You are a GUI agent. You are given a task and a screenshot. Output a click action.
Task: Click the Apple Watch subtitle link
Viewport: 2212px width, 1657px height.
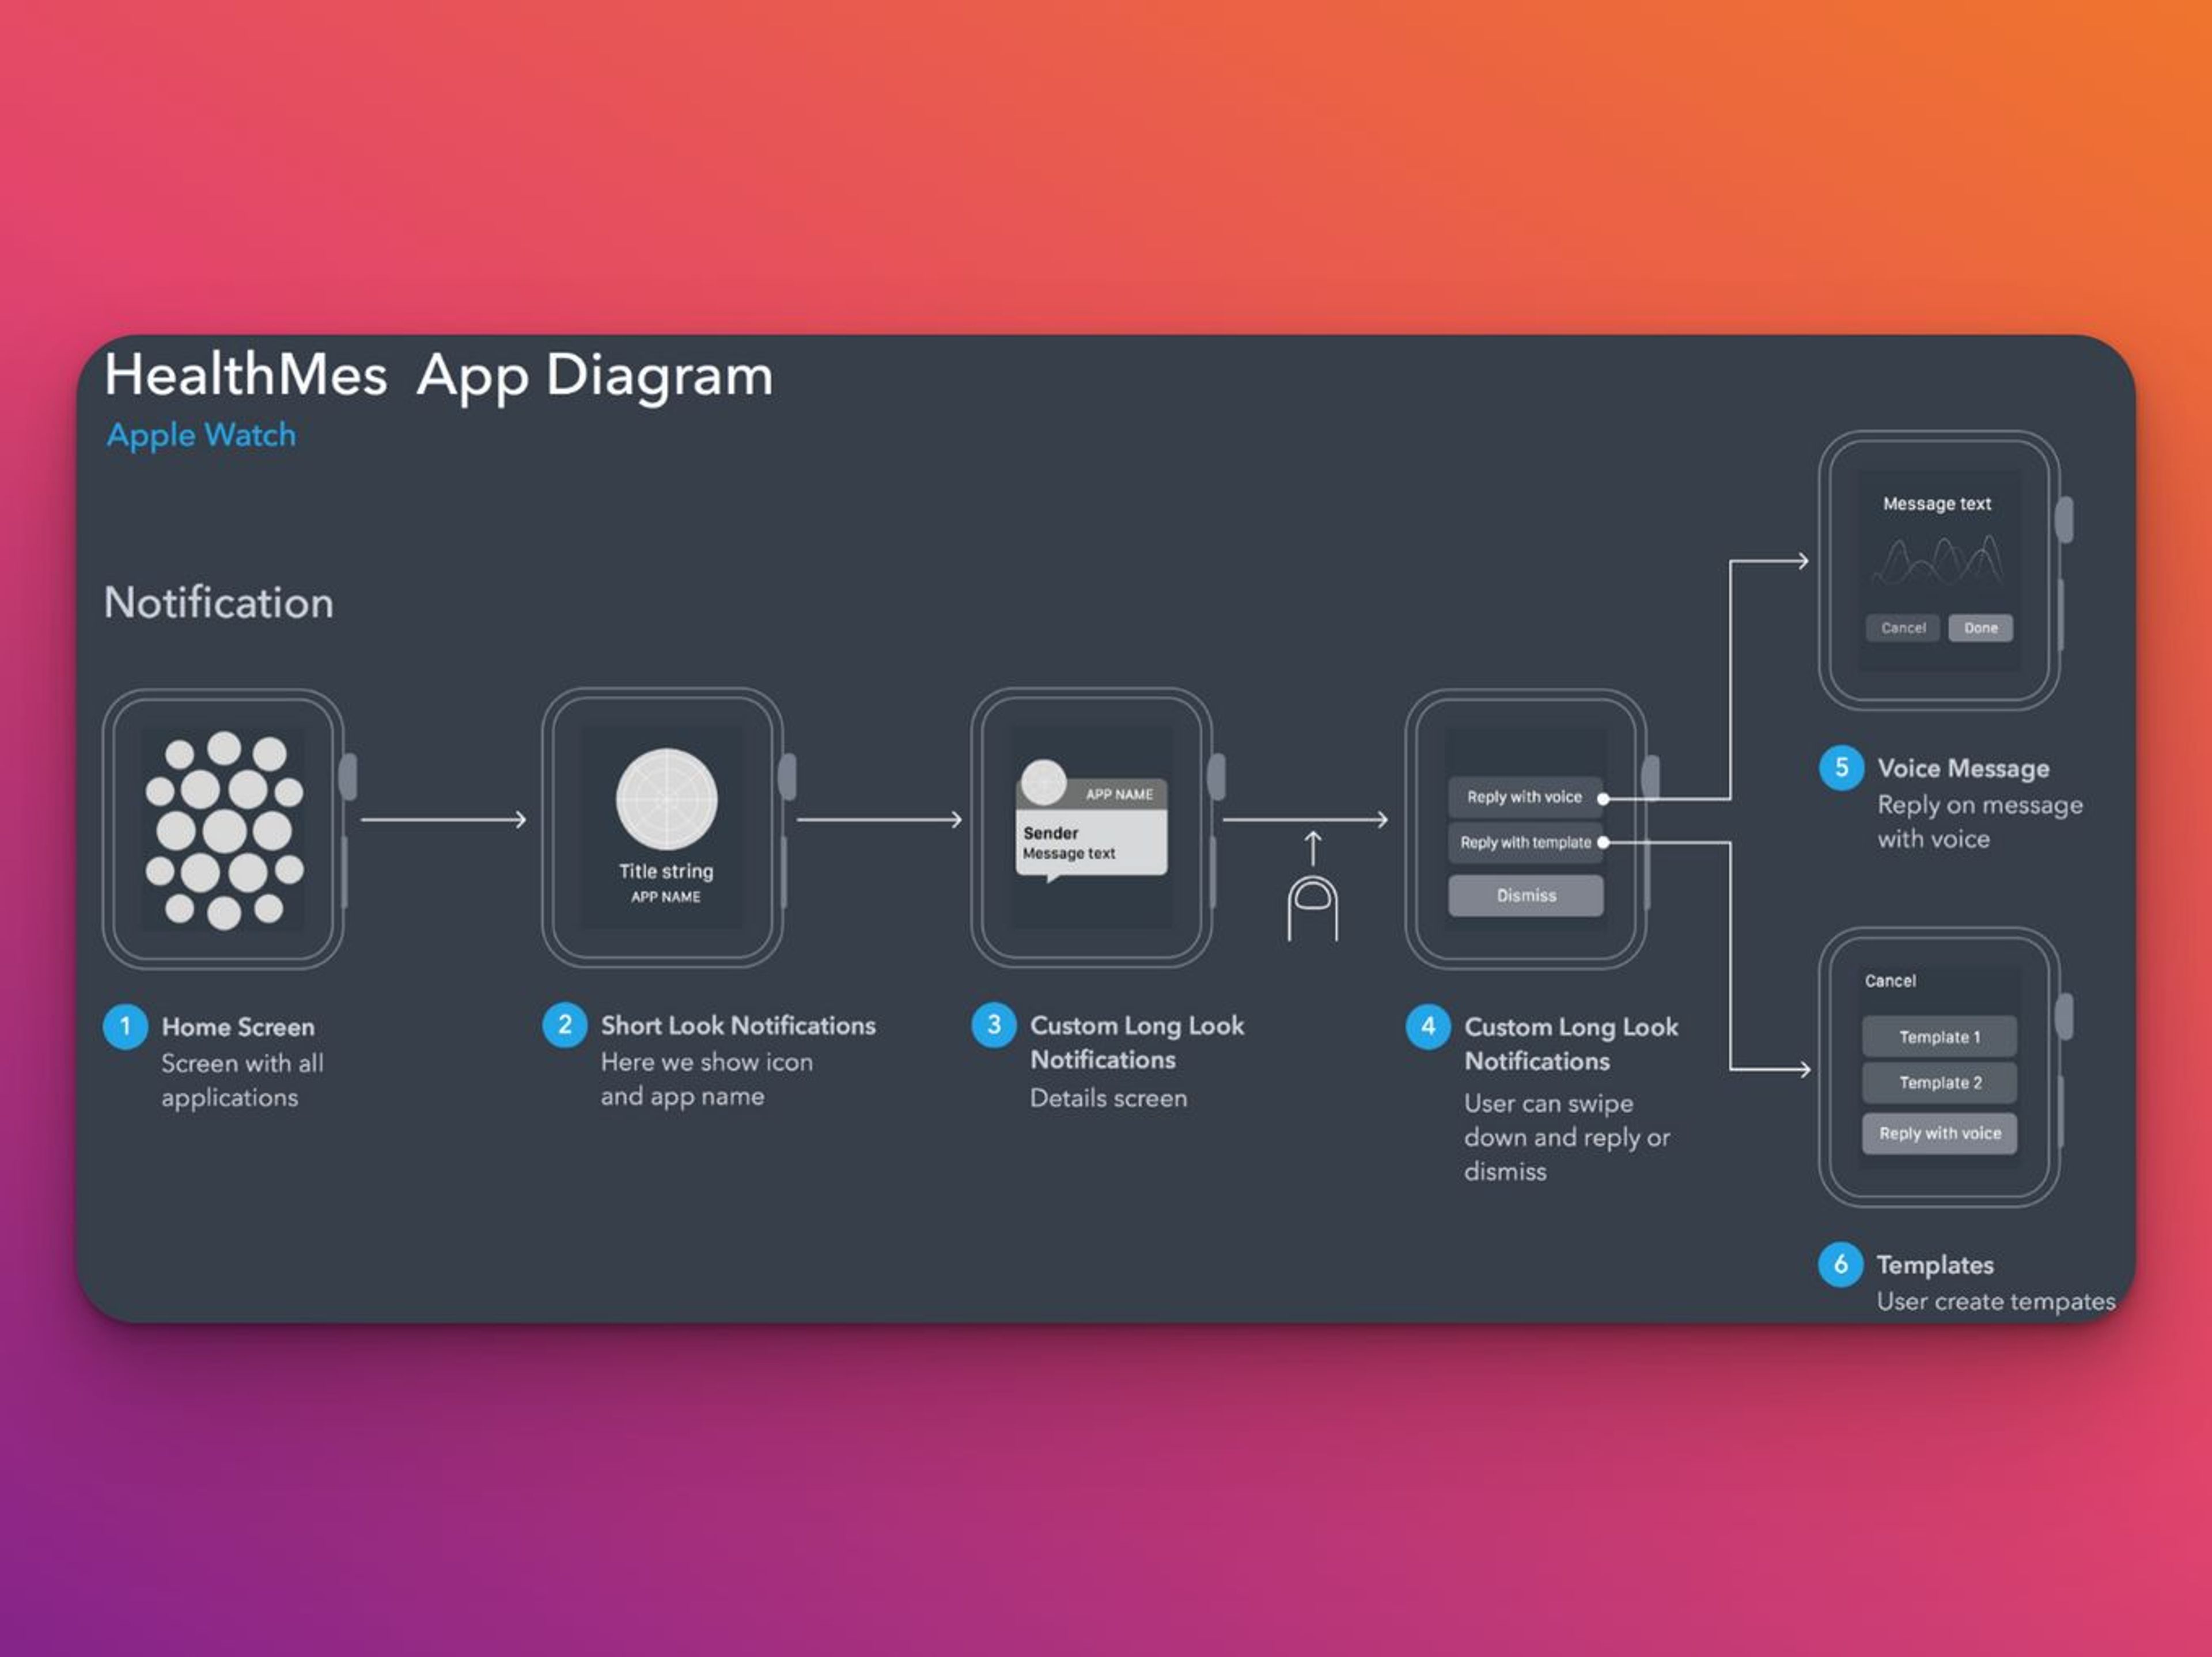(x=201, y=435)
